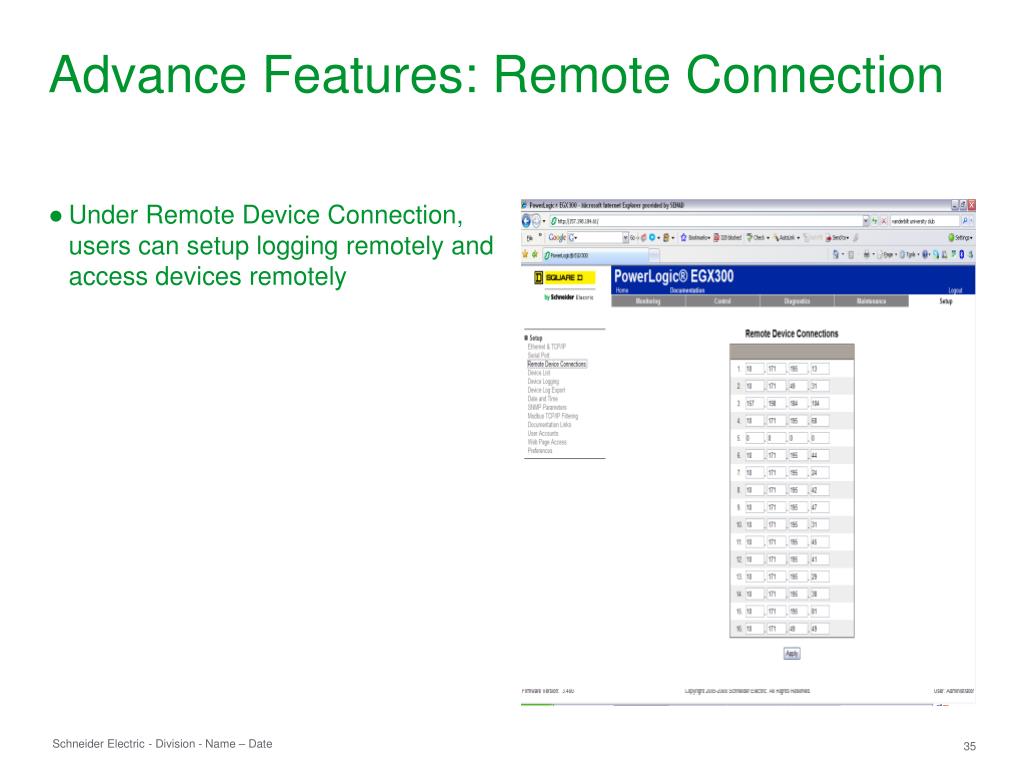
Task: Open the Google toolbar Settings menu
Action: click(x=961, y=238)
